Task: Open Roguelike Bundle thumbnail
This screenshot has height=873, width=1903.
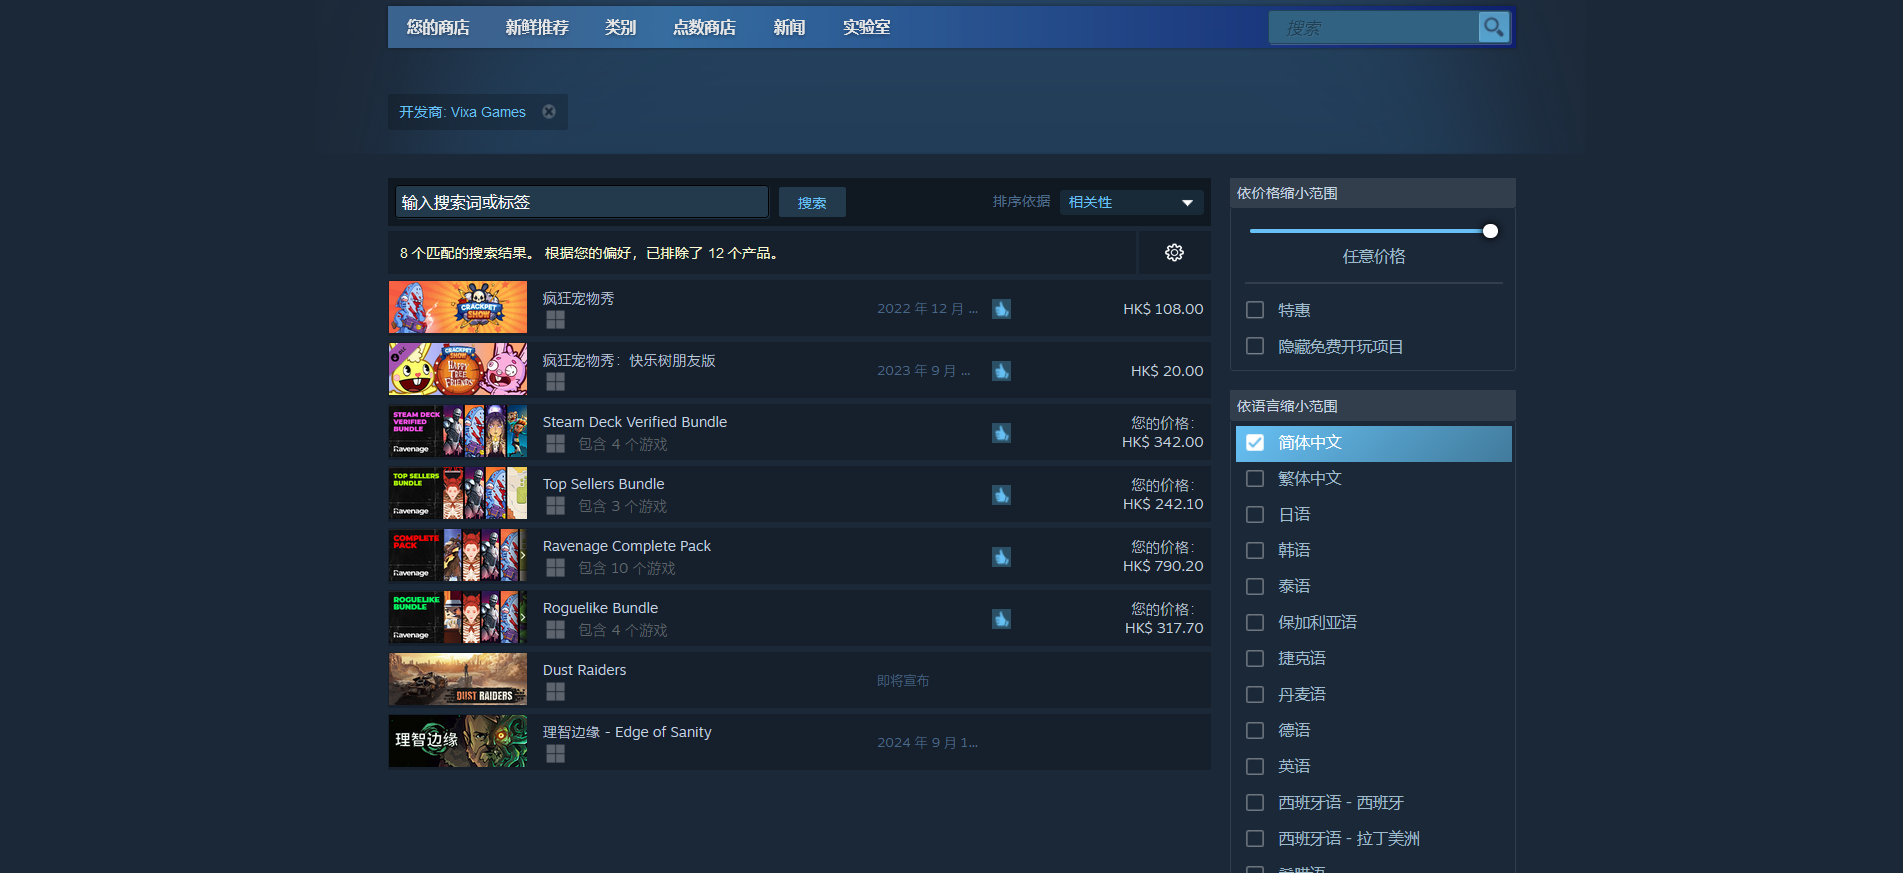Action: pos(458,617)
